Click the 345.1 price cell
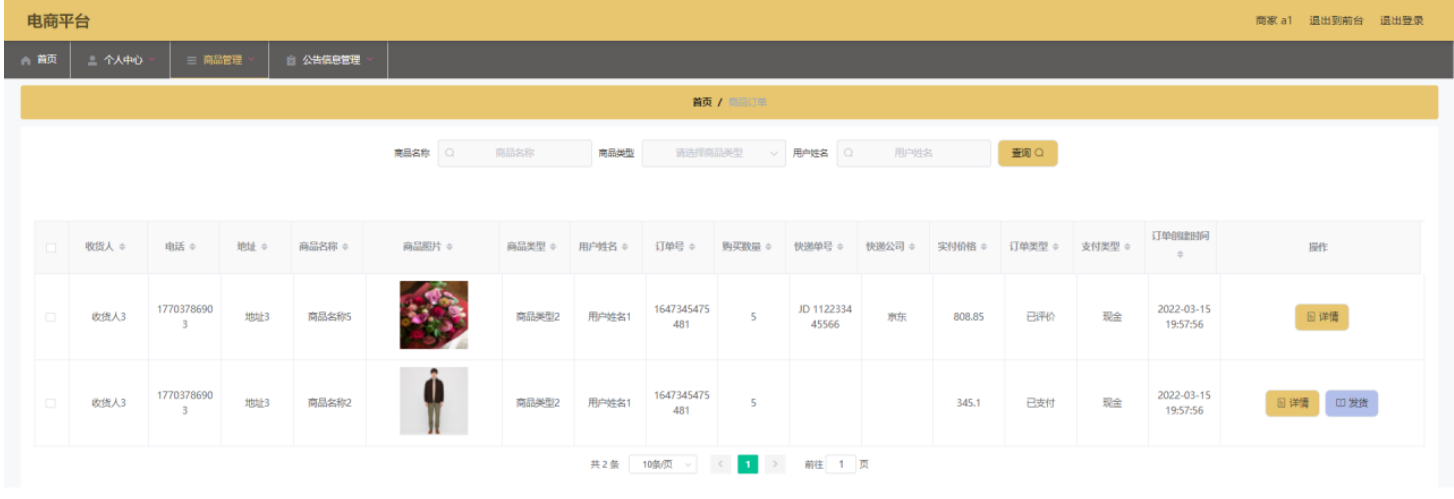 pos(968,403)
